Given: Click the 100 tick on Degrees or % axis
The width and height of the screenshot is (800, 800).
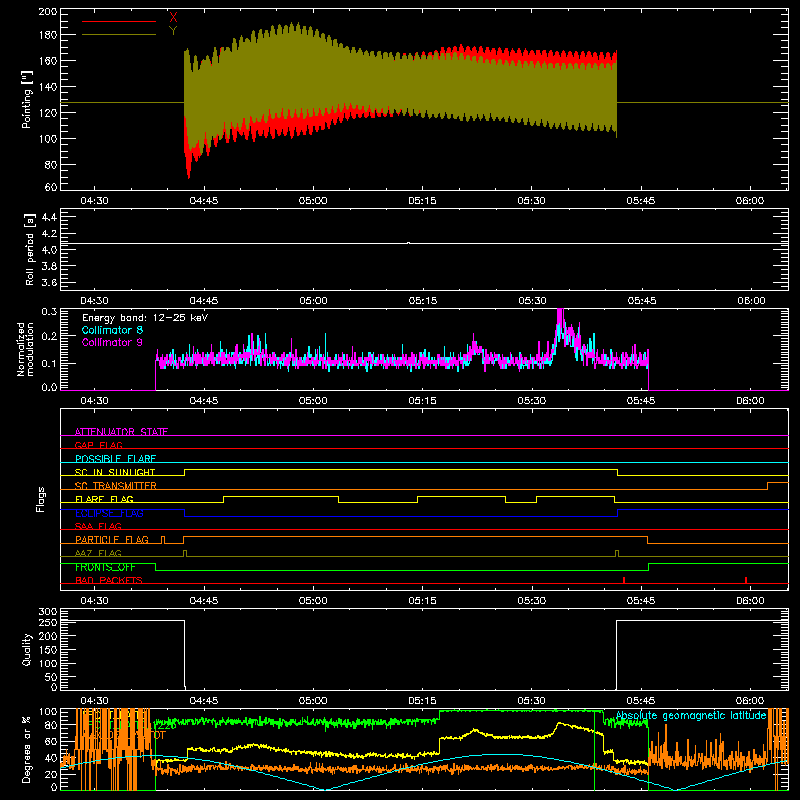Looking at the screenshot, I should (48, 712).
